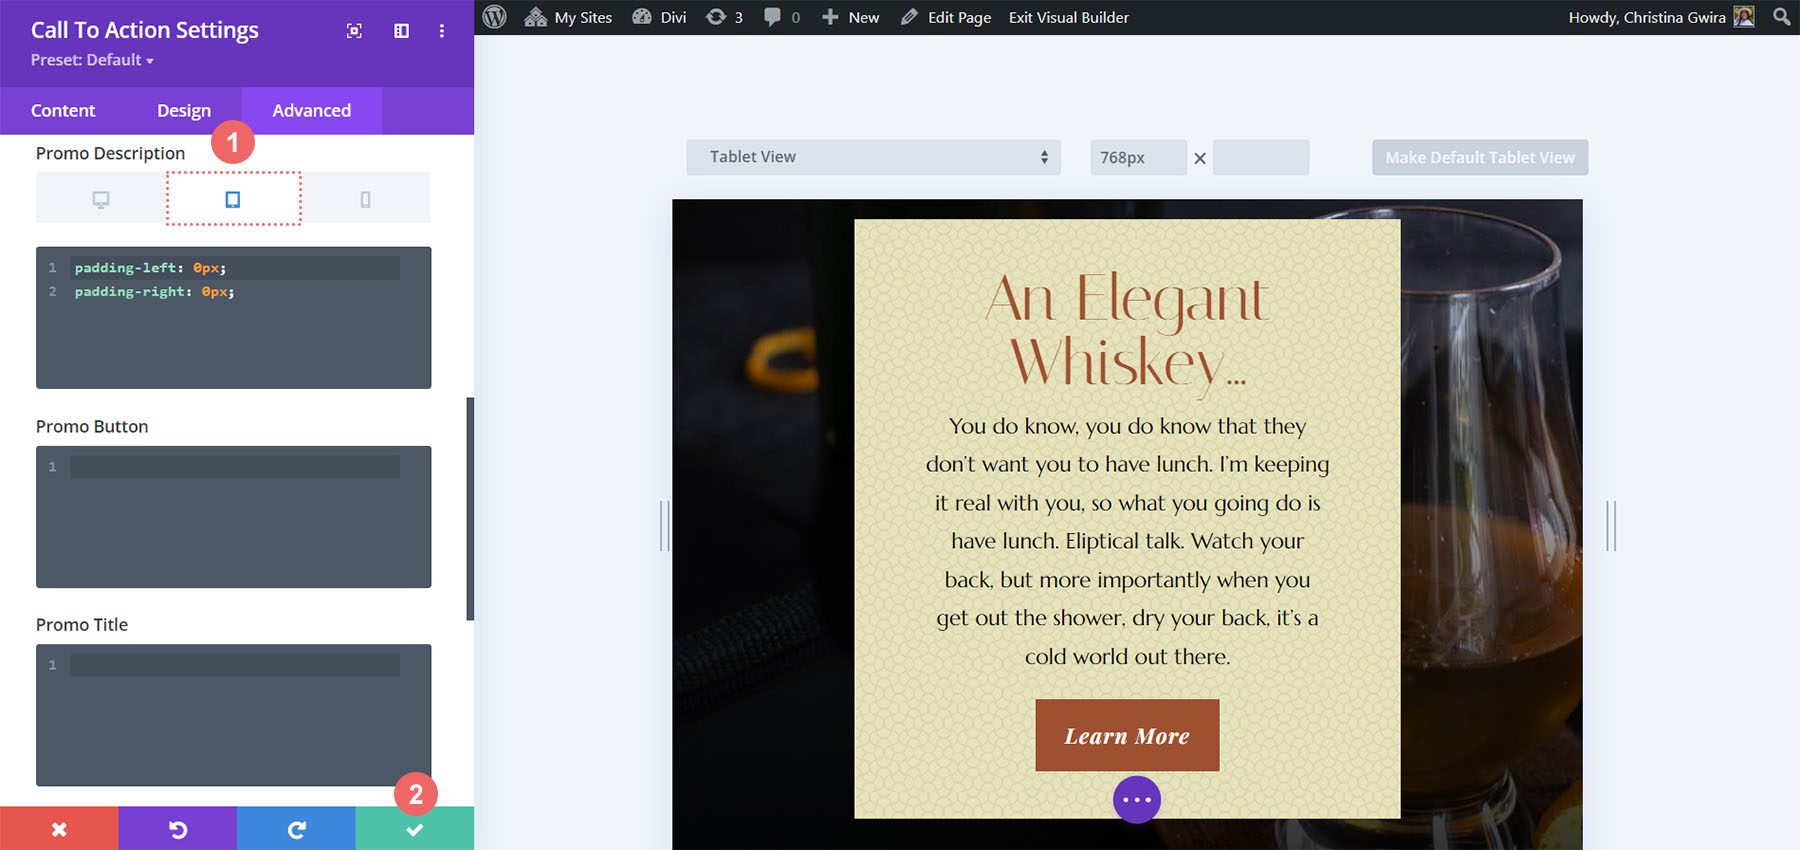Click the Call To Action Settings title
Image resolution: width=1800 pixels, height=850 pixels.
(145, 30)
